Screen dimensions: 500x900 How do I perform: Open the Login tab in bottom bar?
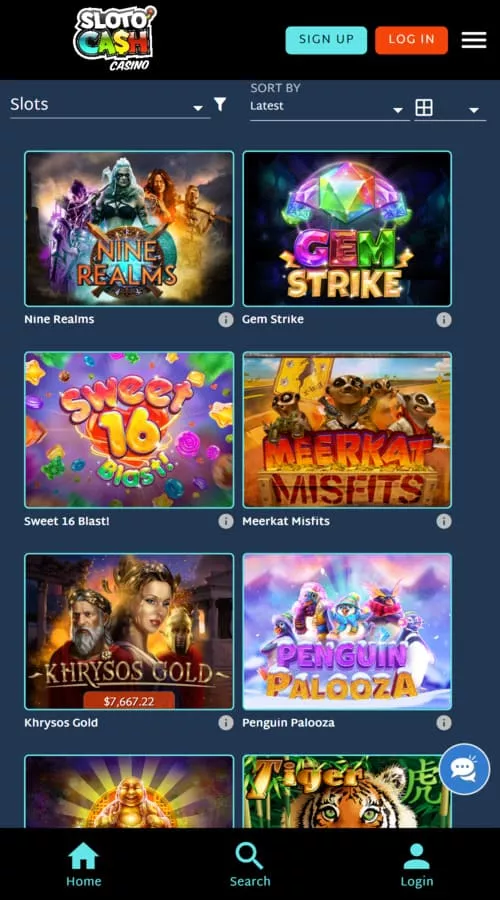[x=417, y=865]
